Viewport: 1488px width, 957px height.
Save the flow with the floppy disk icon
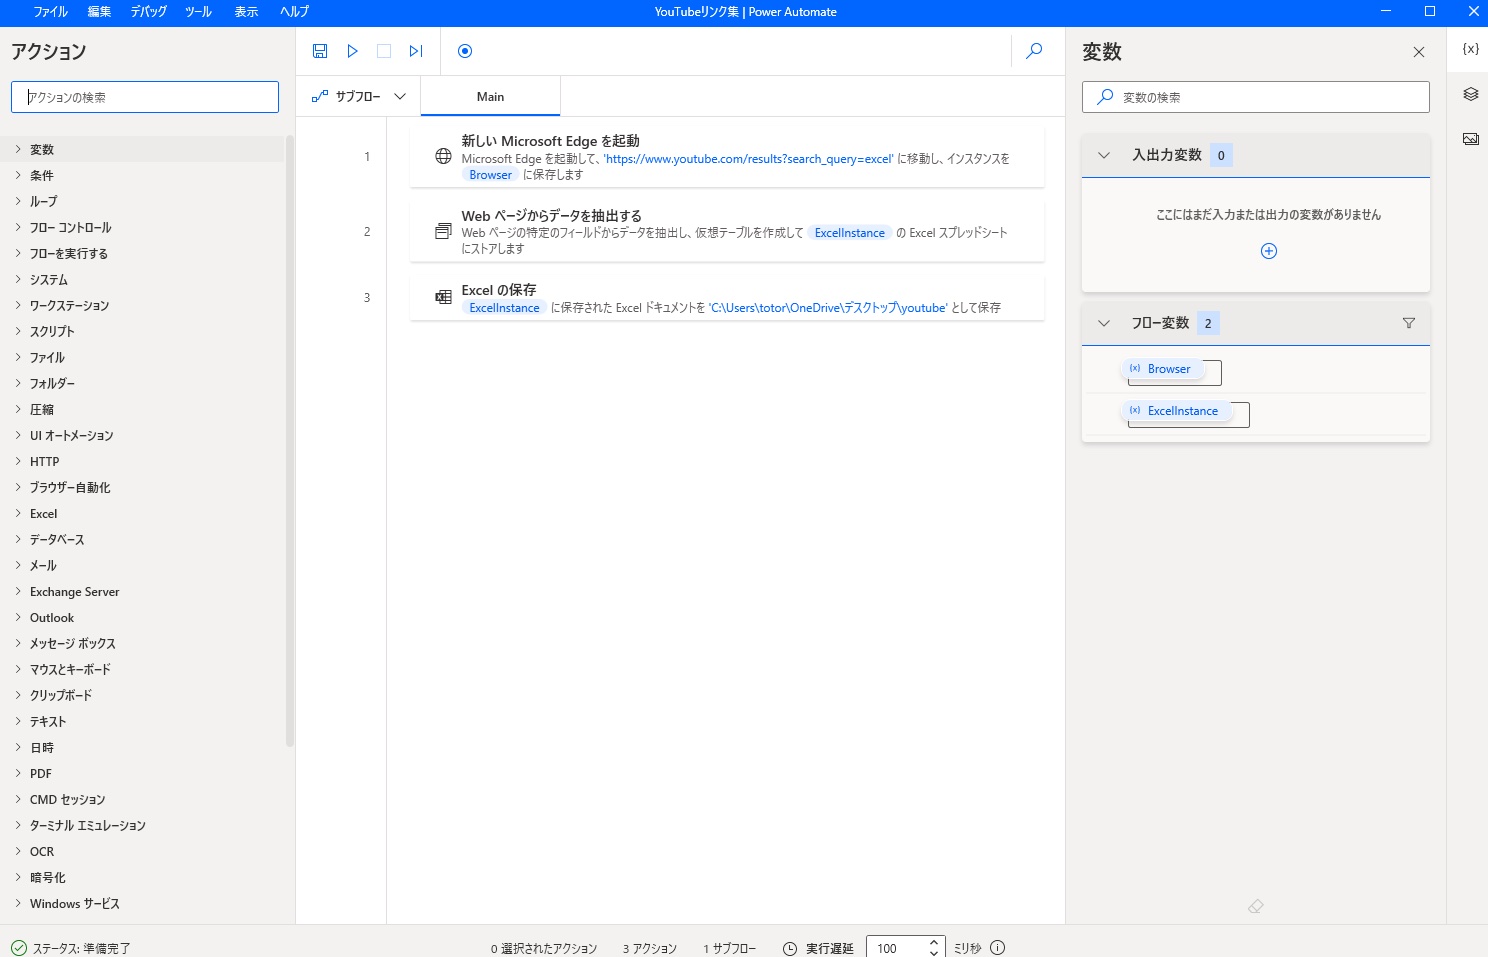coord(320,51)
